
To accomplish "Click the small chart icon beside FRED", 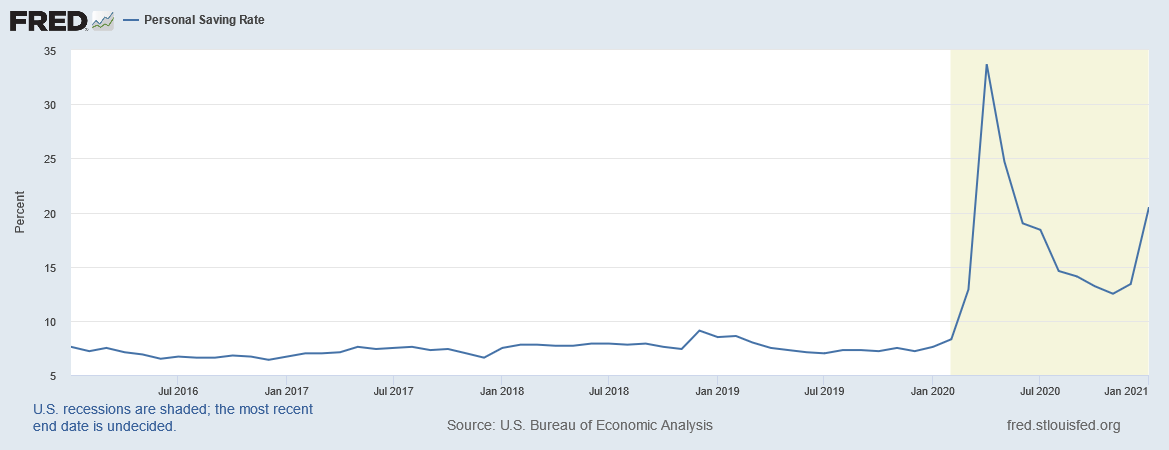I will pos(103,21).
